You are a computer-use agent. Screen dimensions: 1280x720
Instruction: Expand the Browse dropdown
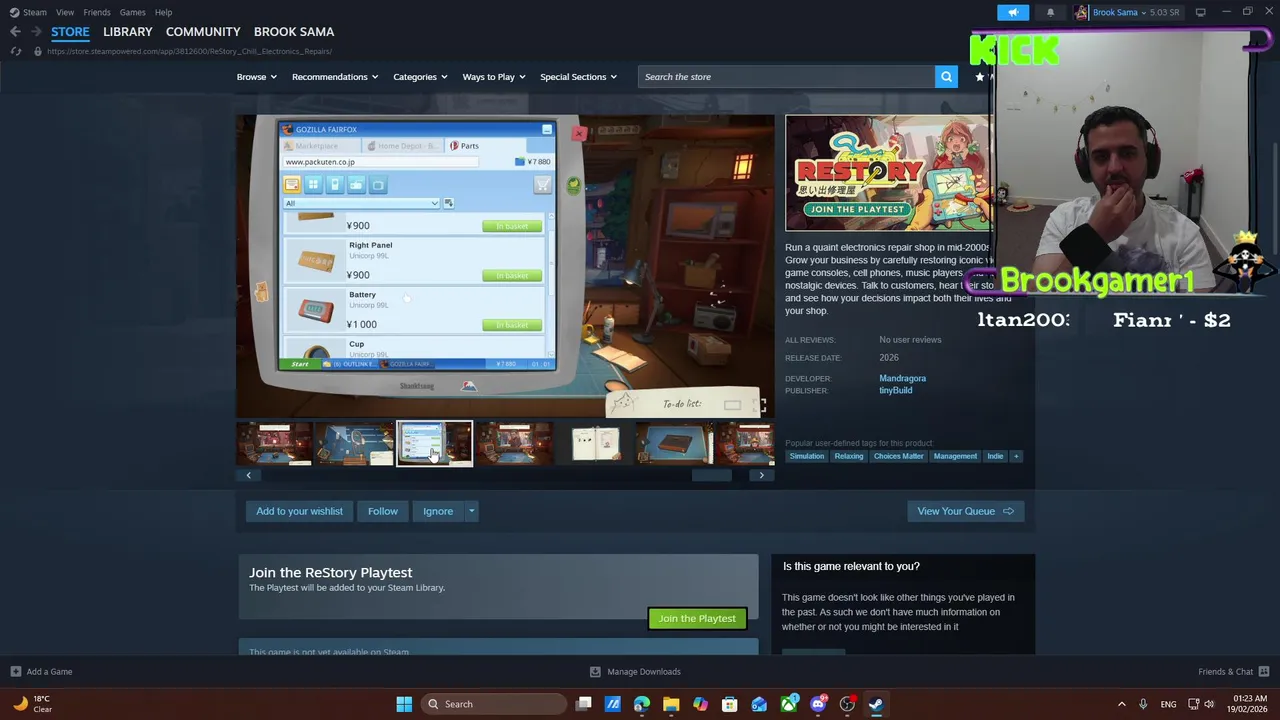pyautogui.click(x=257, y=77)
